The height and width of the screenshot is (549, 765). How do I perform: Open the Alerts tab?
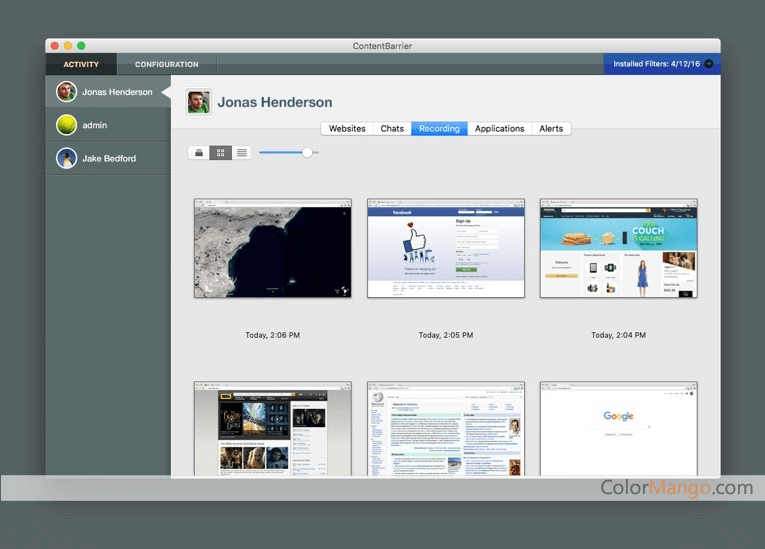coord(551,128)
